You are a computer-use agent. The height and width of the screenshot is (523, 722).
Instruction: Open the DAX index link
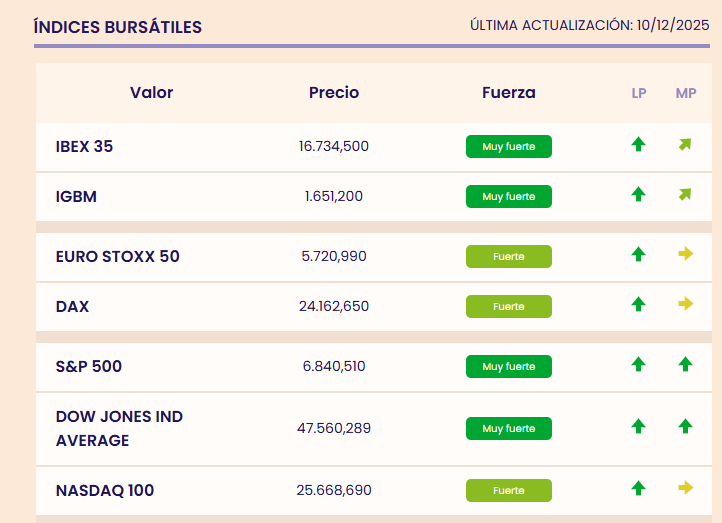tap(72, 306)
